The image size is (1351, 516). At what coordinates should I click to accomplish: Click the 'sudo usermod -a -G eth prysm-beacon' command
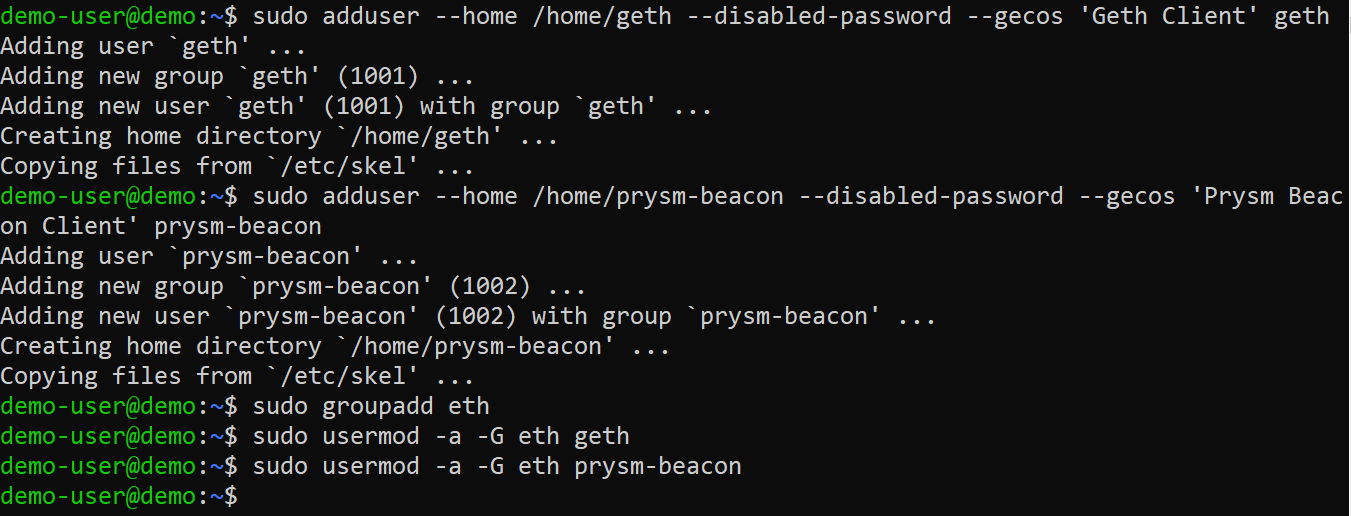[497, 466]
